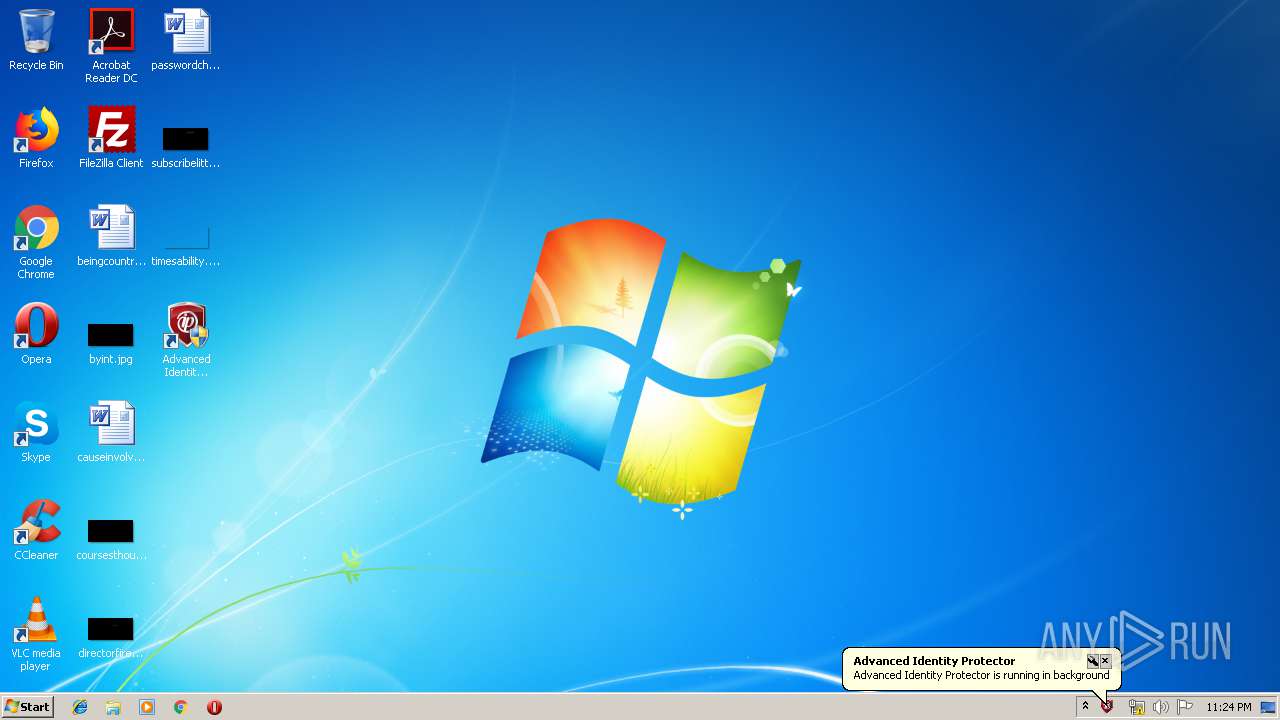This screenshot has width=1280, height=720.
Task: Click the taskbar clock showing 11:24 PM
Action: click(1228, 707)
